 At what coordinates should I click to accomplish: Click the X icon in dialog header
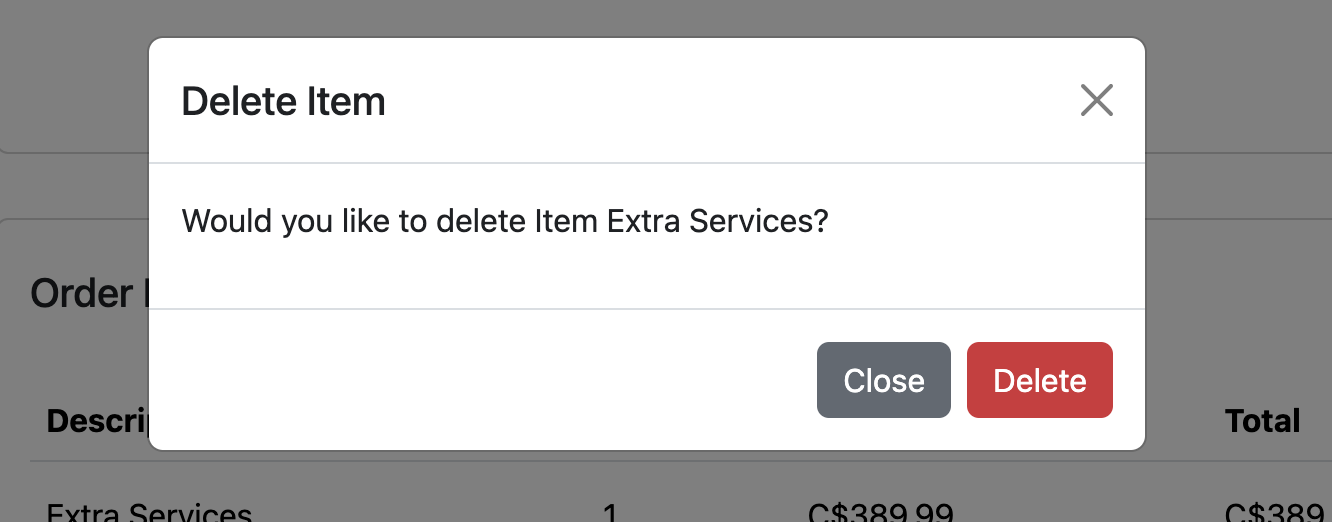click(x=1096, y=101)
